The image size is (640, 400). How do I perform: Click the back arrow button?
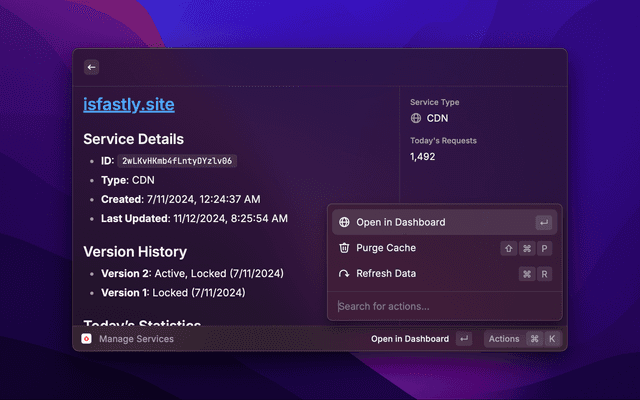(x=92, y=67)
